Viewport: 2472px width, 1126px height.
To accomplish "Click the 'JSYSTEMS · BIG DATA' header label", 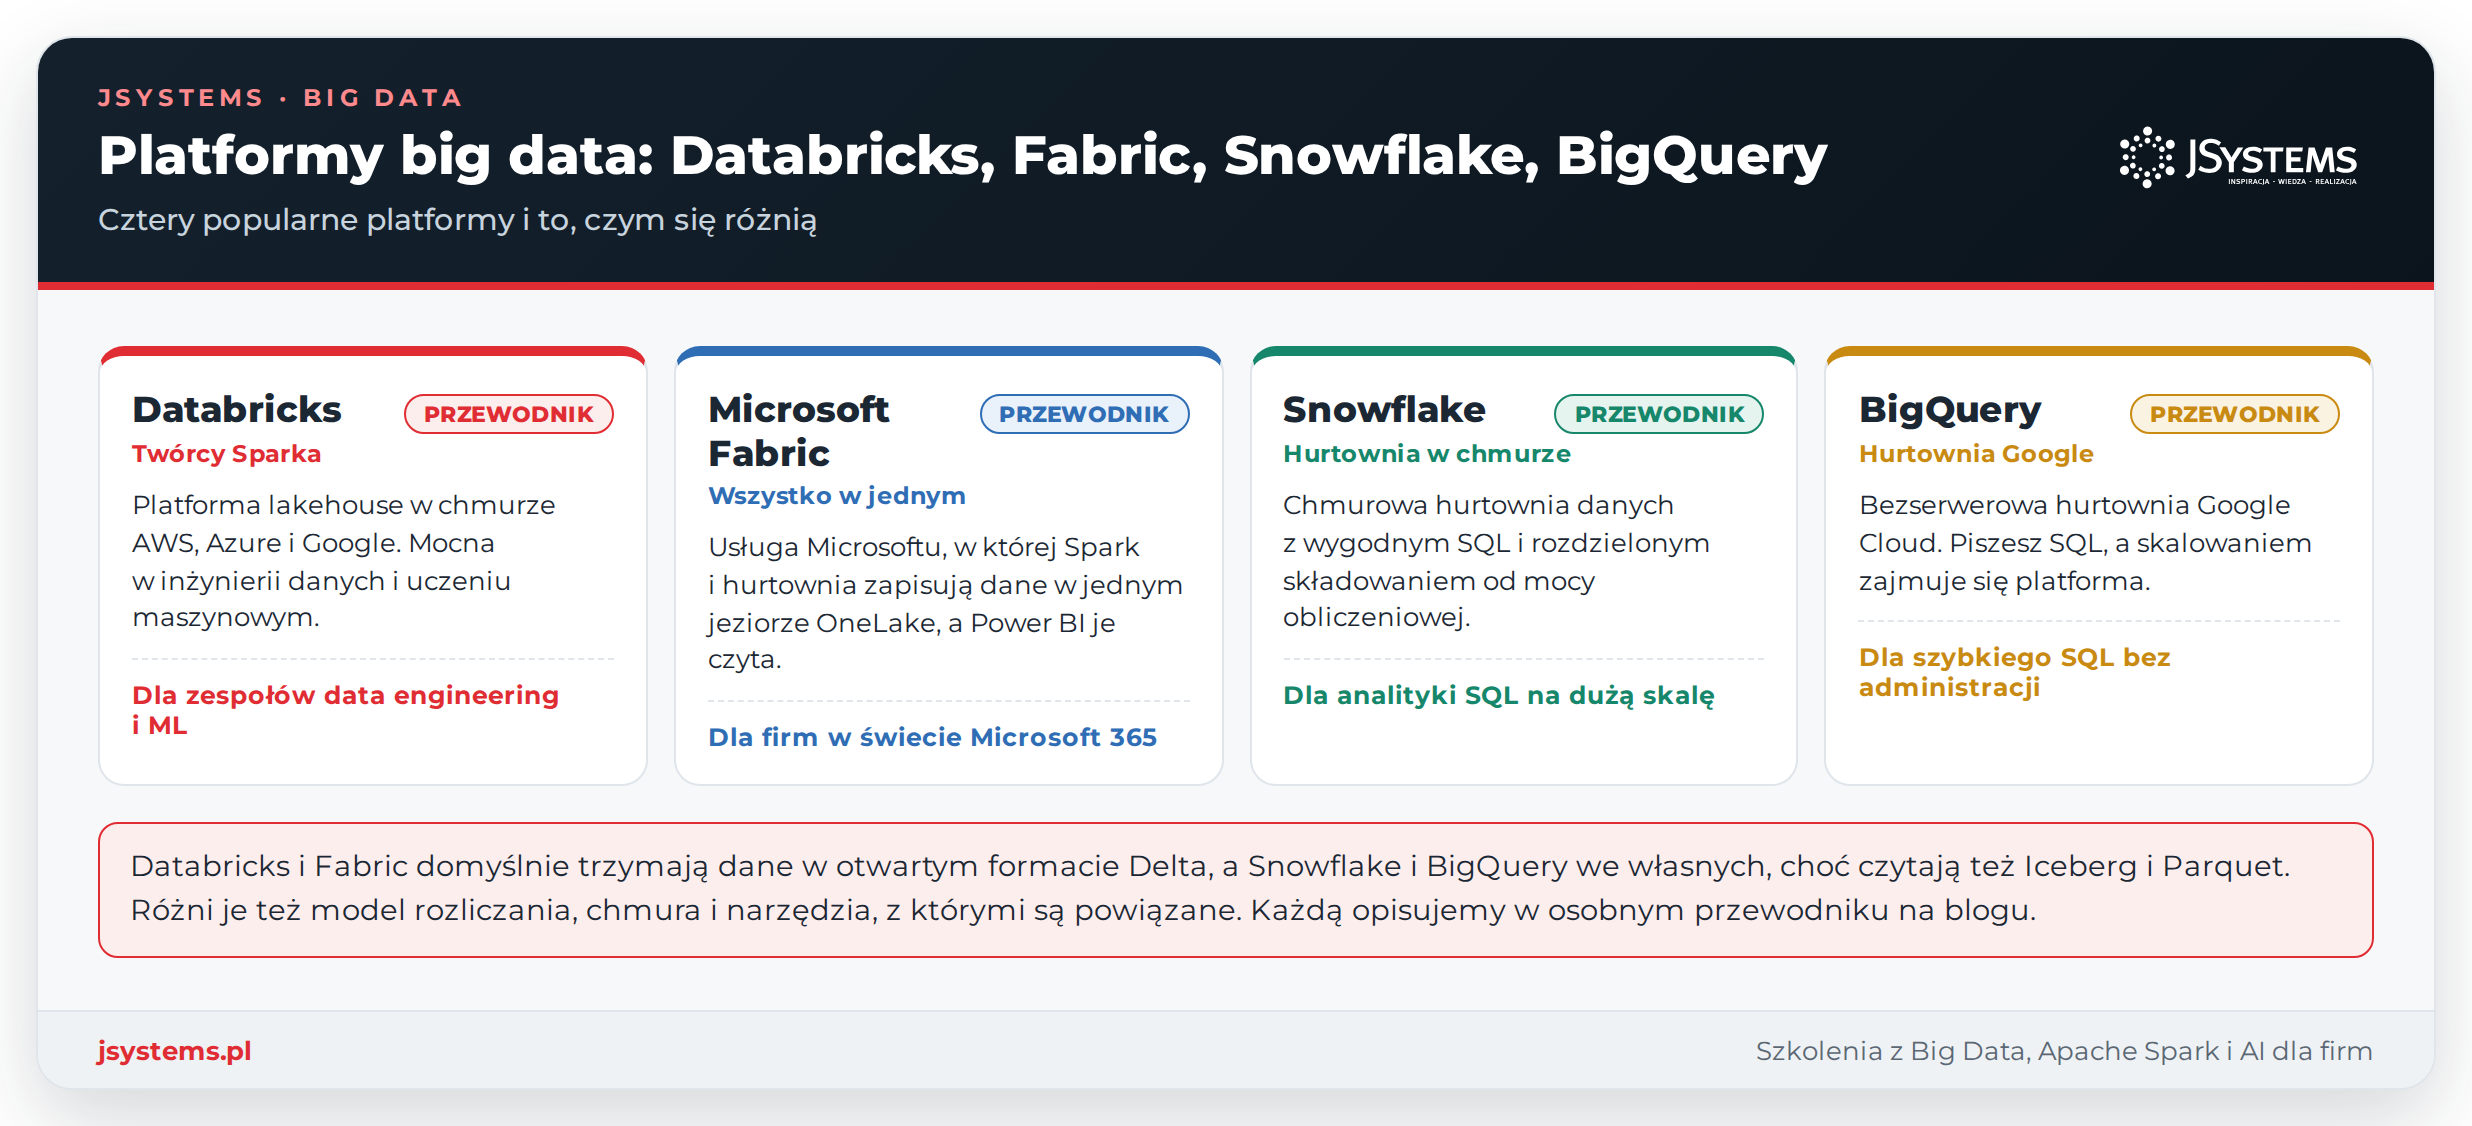I will 280,98.
